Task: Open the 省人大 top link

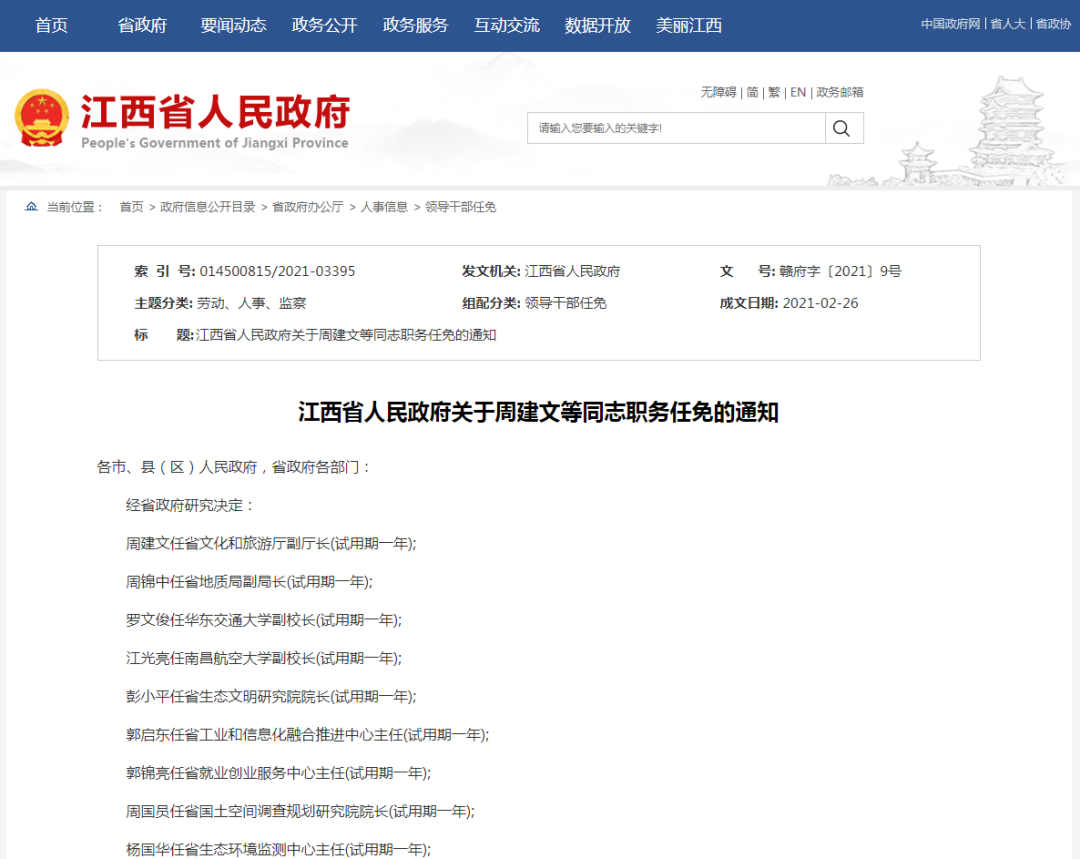Action: 1007,24
